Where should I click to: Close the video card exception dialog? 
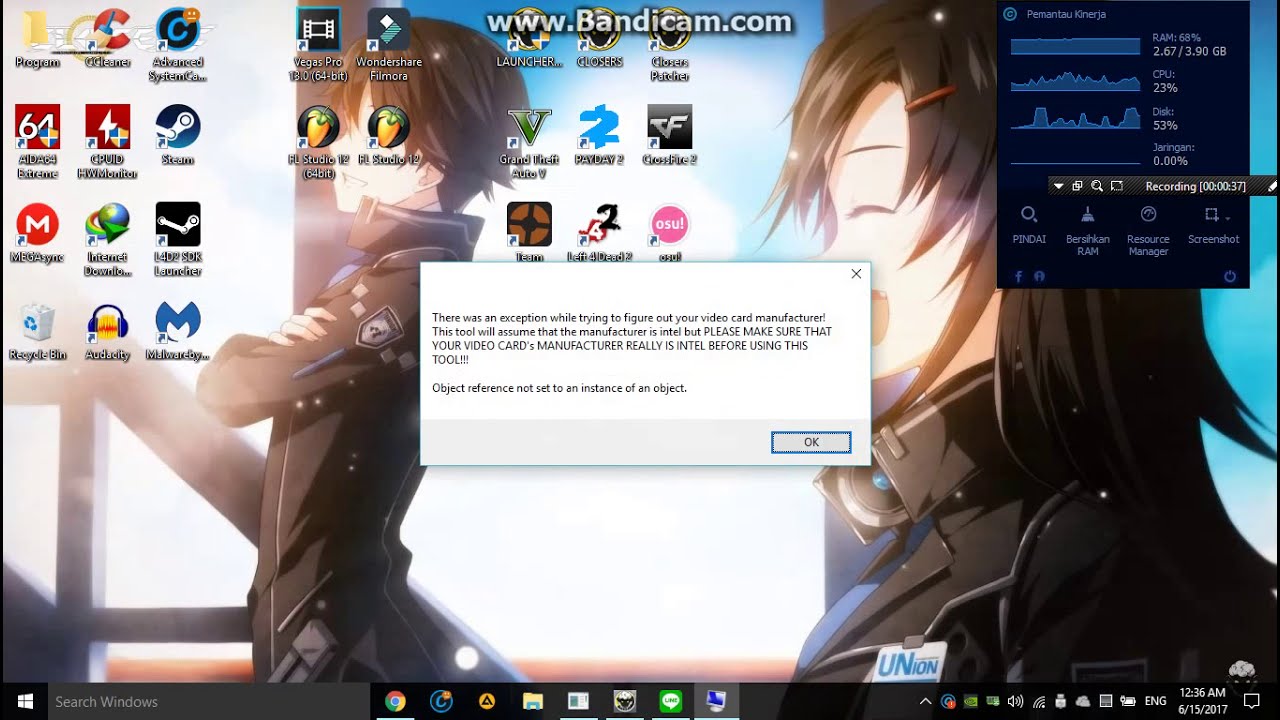coord(856,274)
